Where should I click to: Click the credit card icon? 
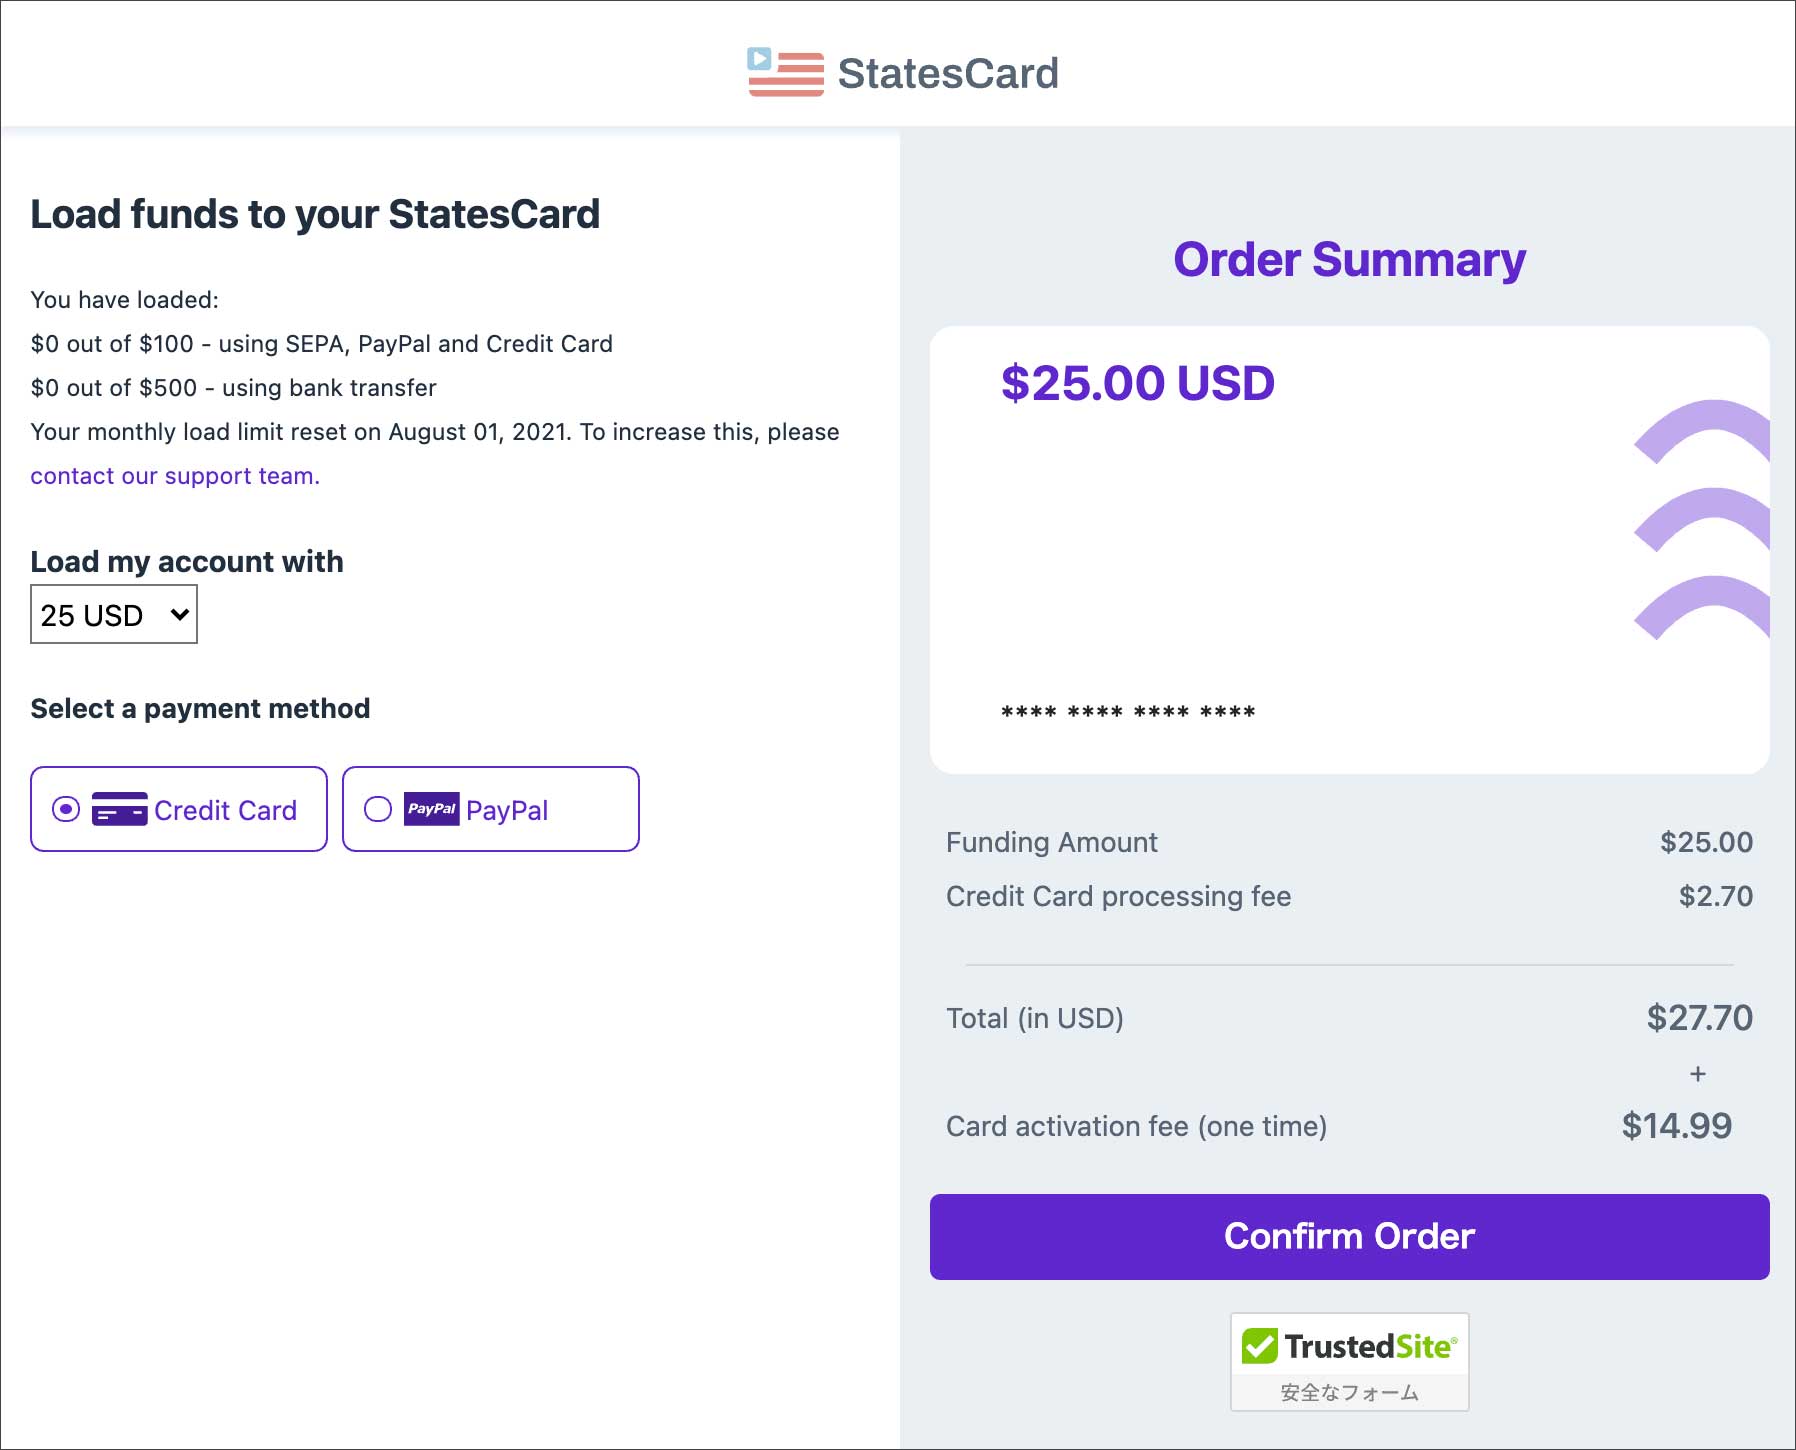pos(119,809)
